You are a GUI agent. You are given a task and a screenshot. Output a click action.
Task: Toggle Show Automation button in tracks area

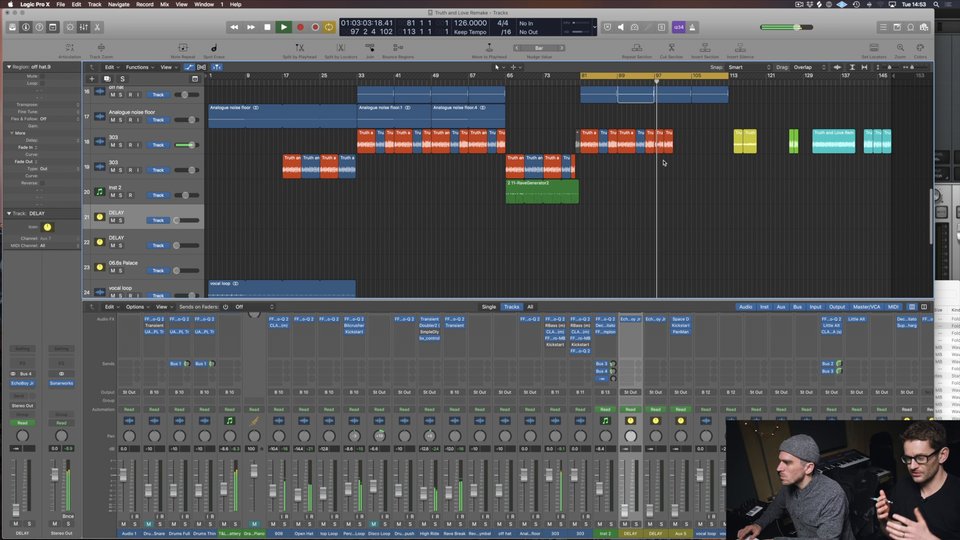pyautogui.click(x=189, y=67)
